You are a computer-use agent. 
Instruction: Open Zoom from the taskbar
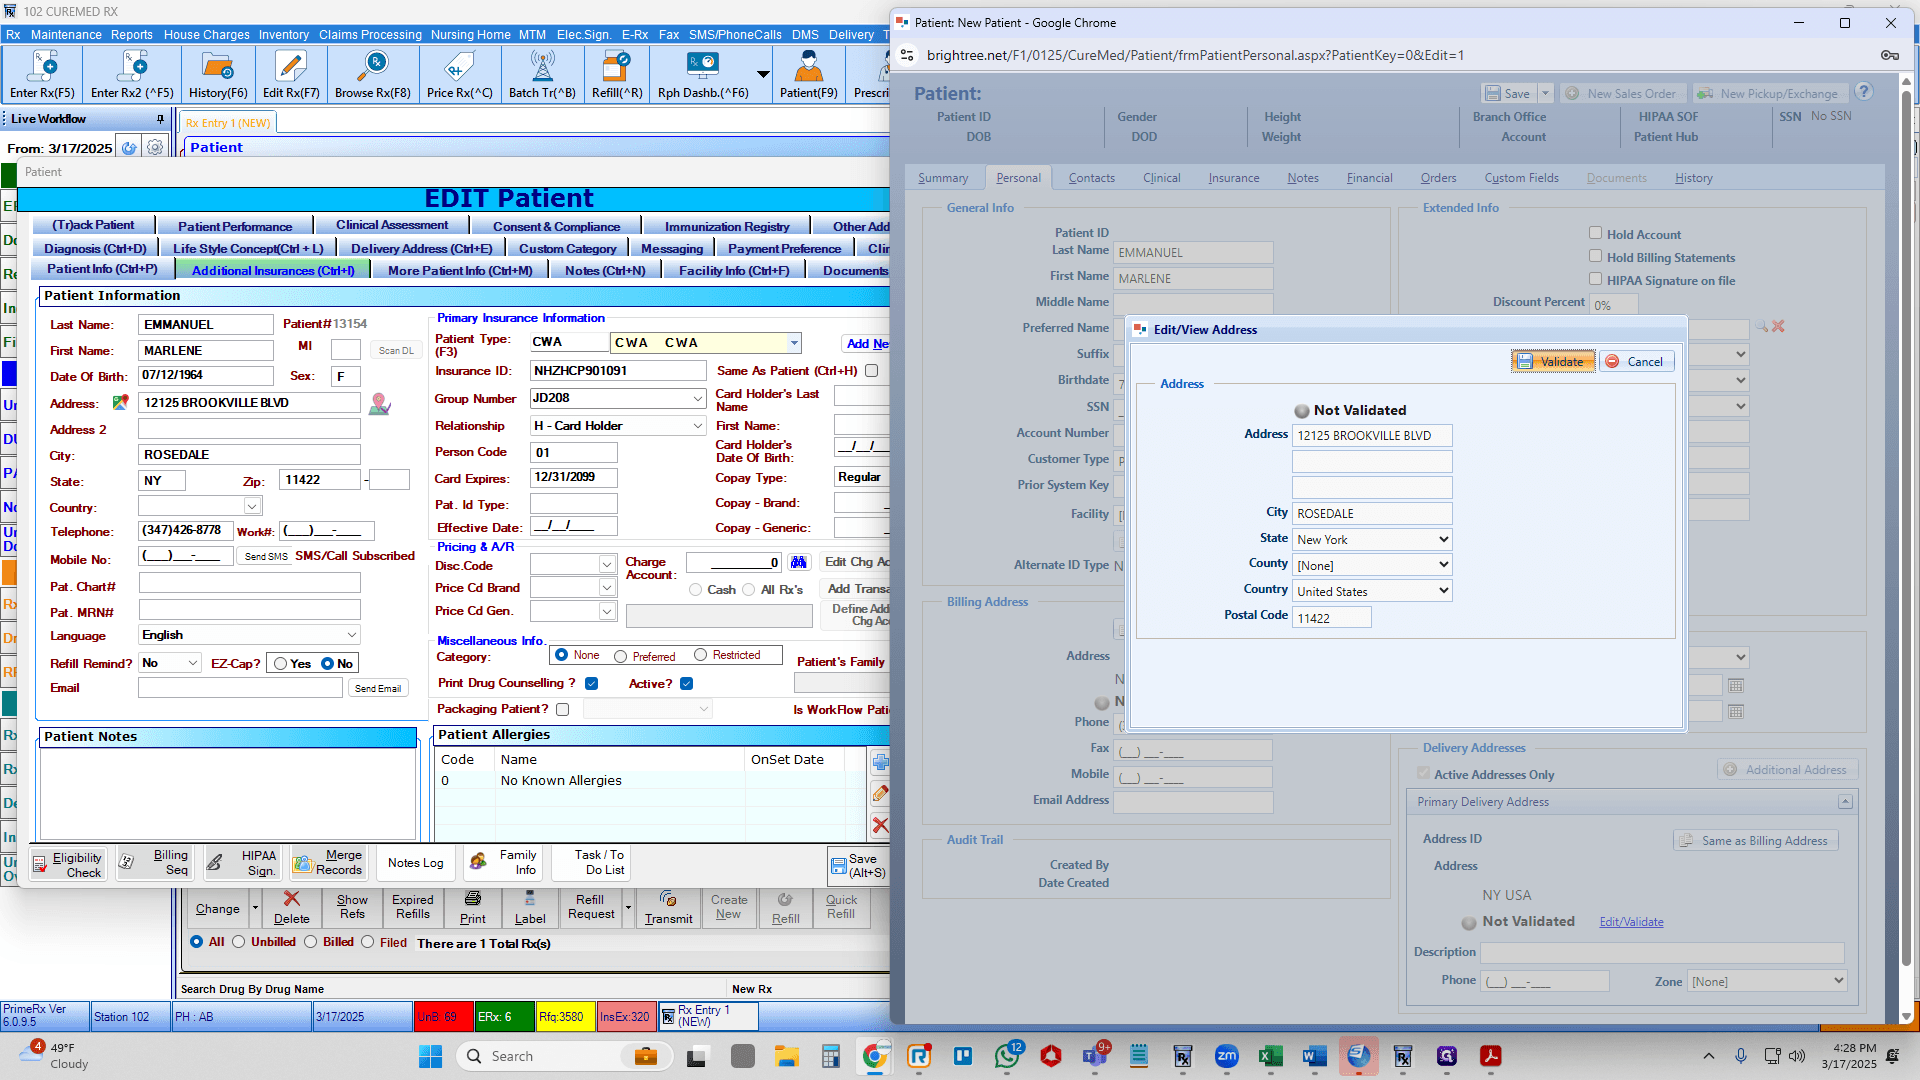click(1226, 1056)
